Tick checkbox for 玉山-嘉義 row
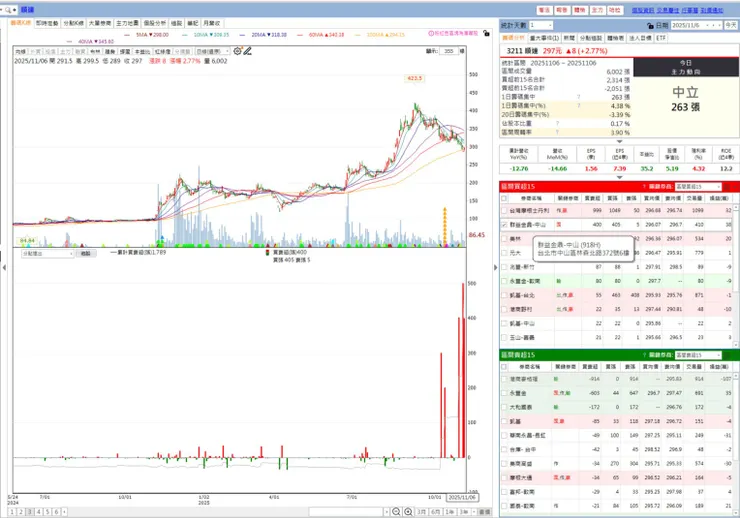 504,338
